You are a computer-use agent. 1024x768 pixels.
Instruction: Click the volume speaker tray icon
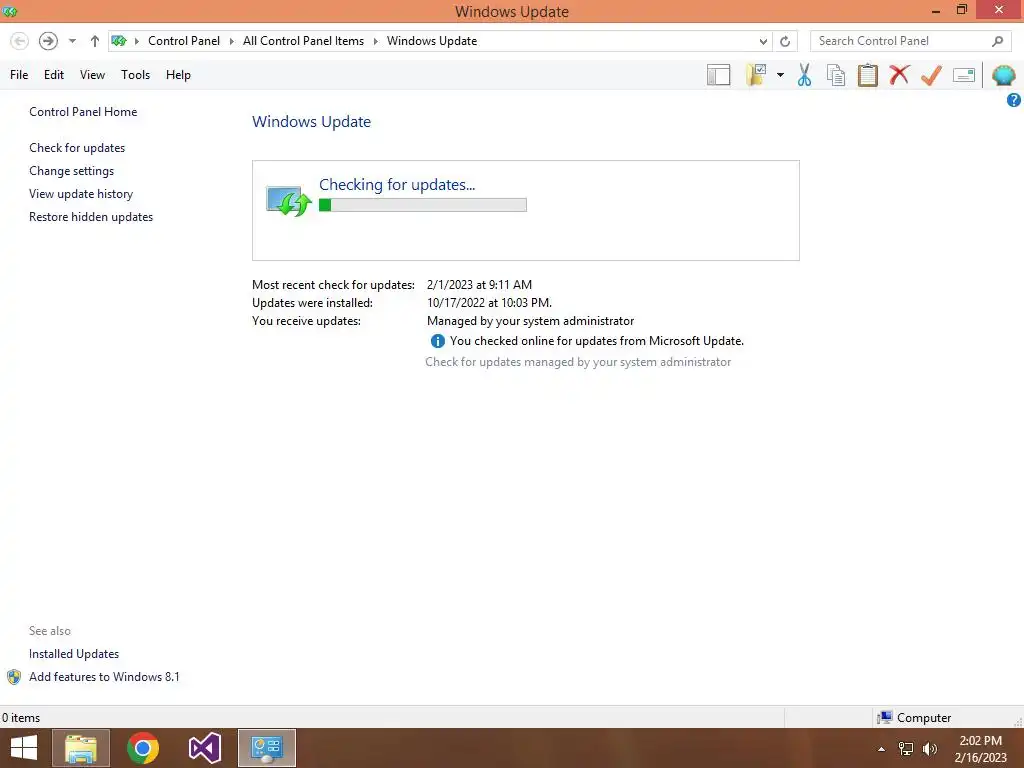[x=929, y=749]
